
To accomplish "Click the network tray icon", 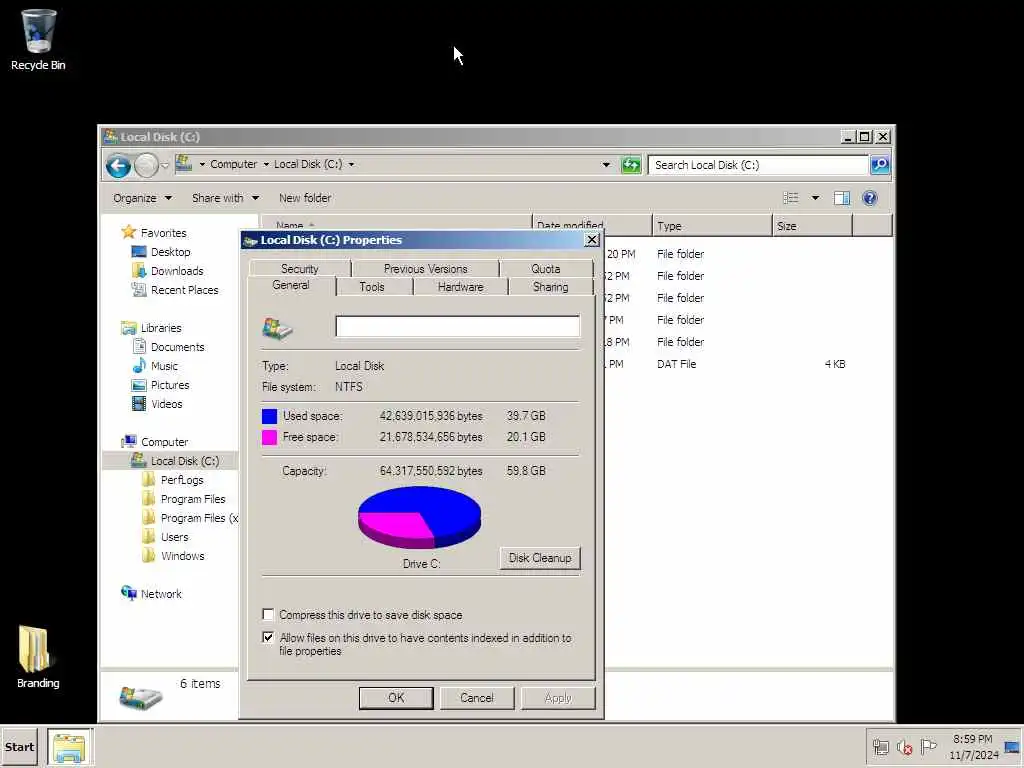I will [881, 747].
